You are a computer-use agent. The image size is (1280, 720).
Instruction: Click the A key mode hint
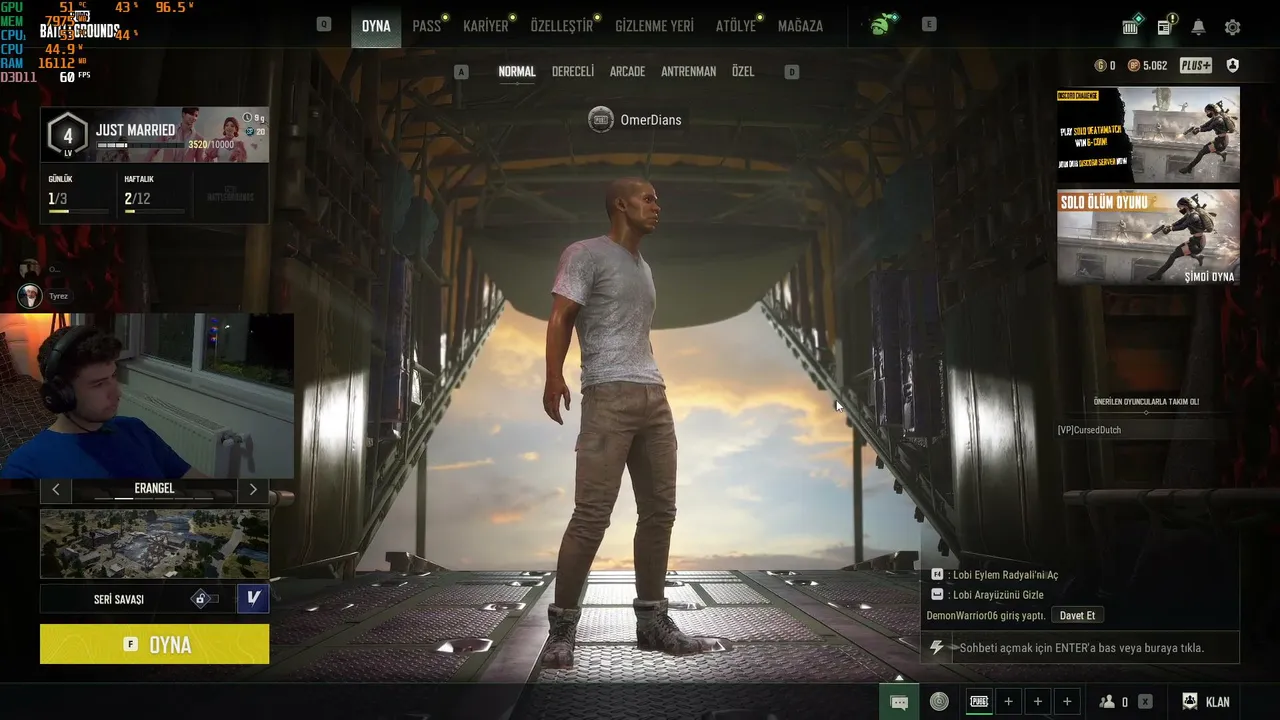461,72
